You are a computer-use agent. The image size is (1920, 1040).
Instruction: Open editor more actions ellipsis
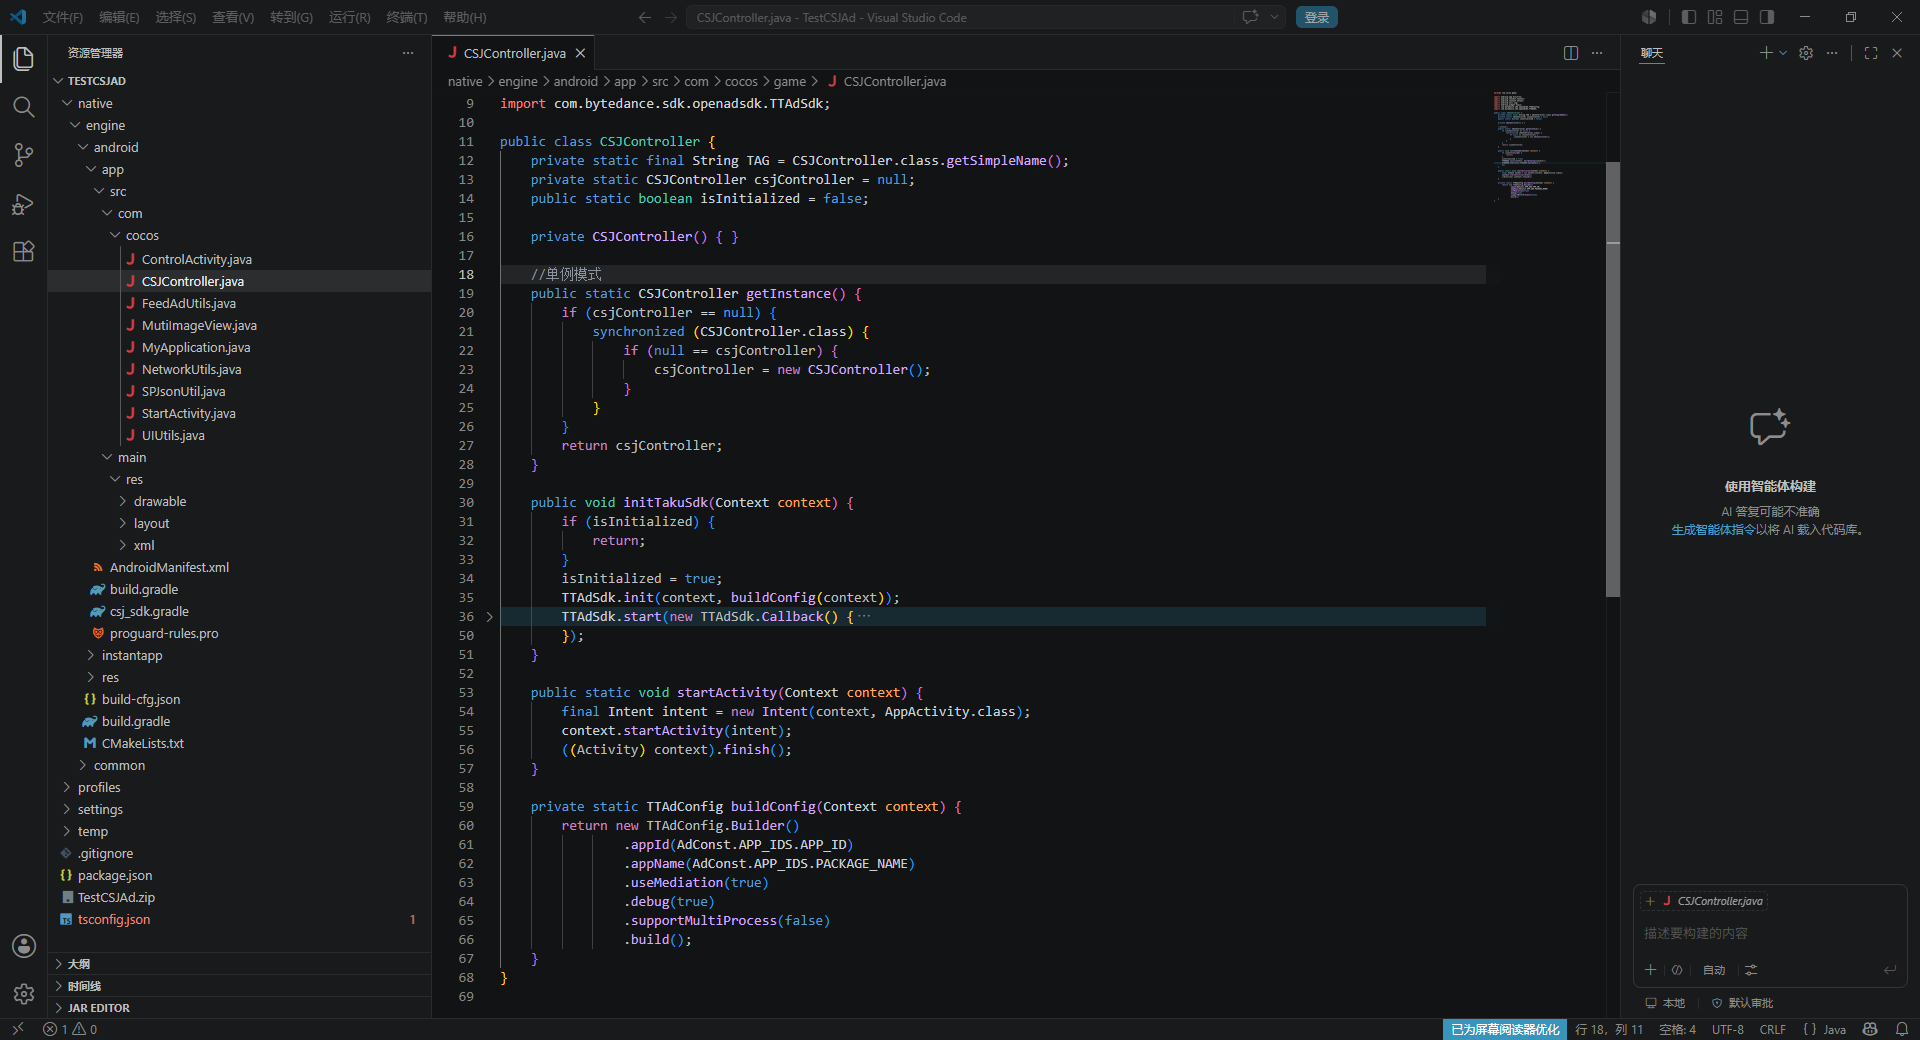(x=1597, y=53)
